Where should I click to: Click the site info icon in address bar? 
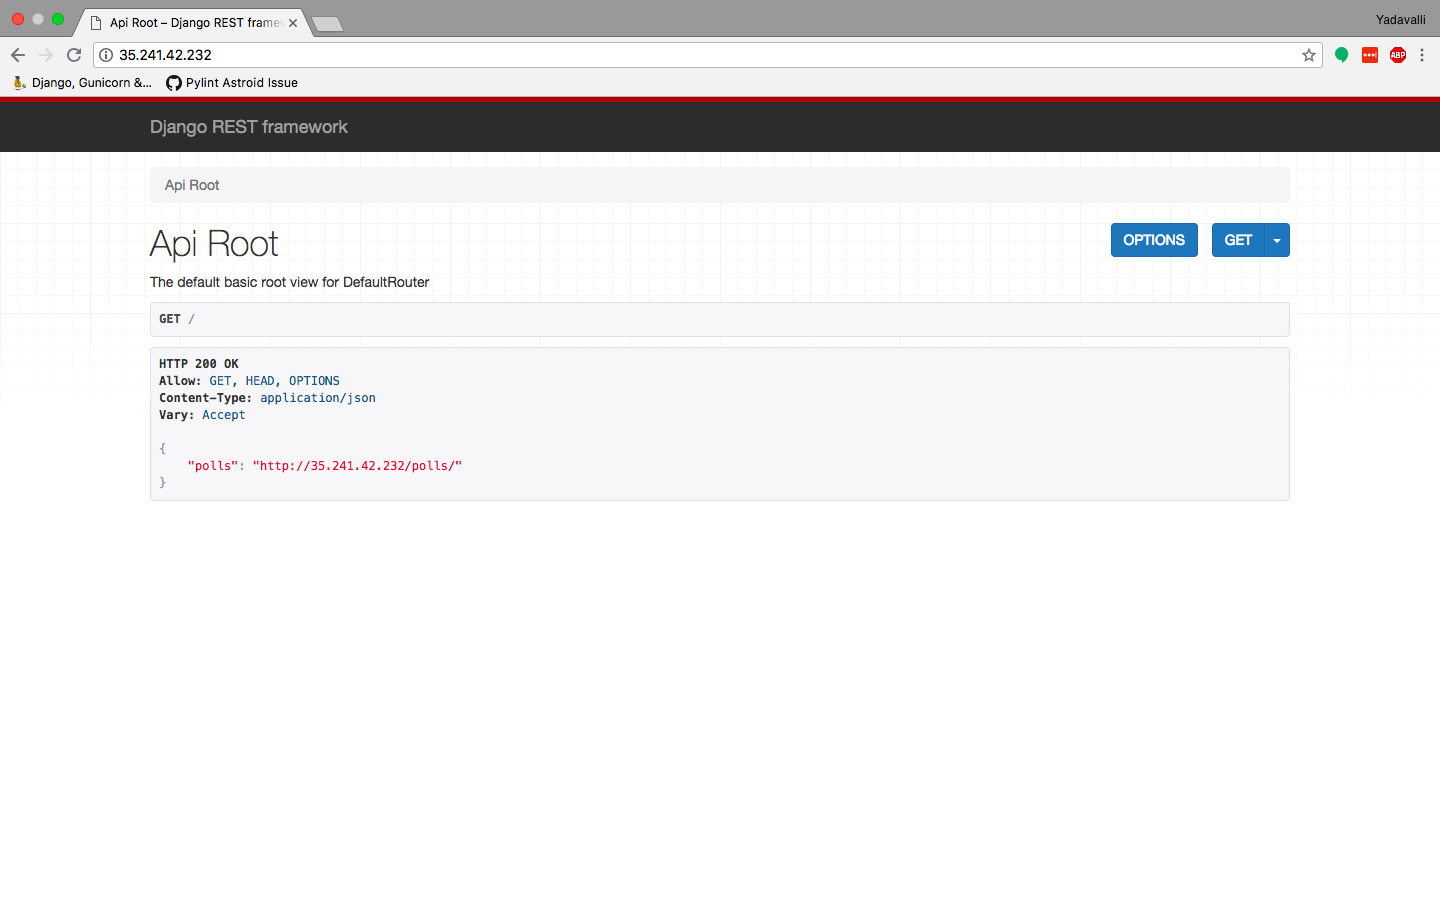pyautogui.click(x=106, y=55)
